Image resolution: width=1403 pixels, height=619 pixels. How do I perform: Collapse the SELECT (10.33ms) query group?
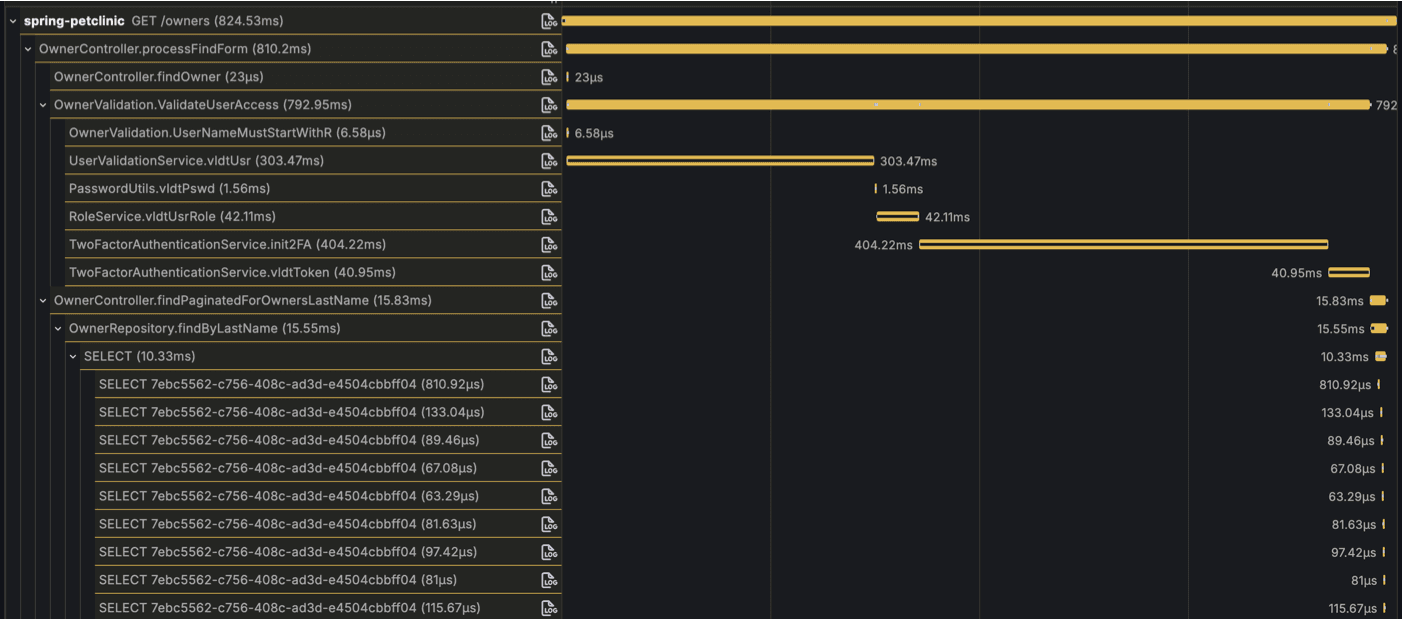coord(72,356)
